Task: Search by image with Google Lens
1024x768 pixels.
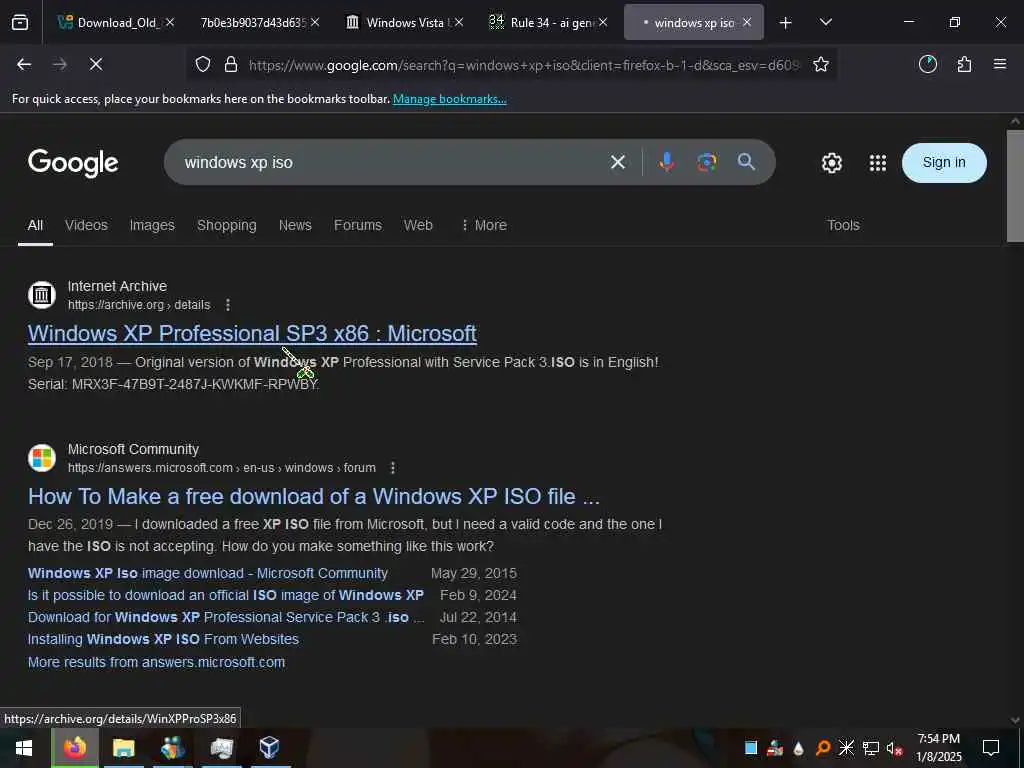Action: click(707, 162)
